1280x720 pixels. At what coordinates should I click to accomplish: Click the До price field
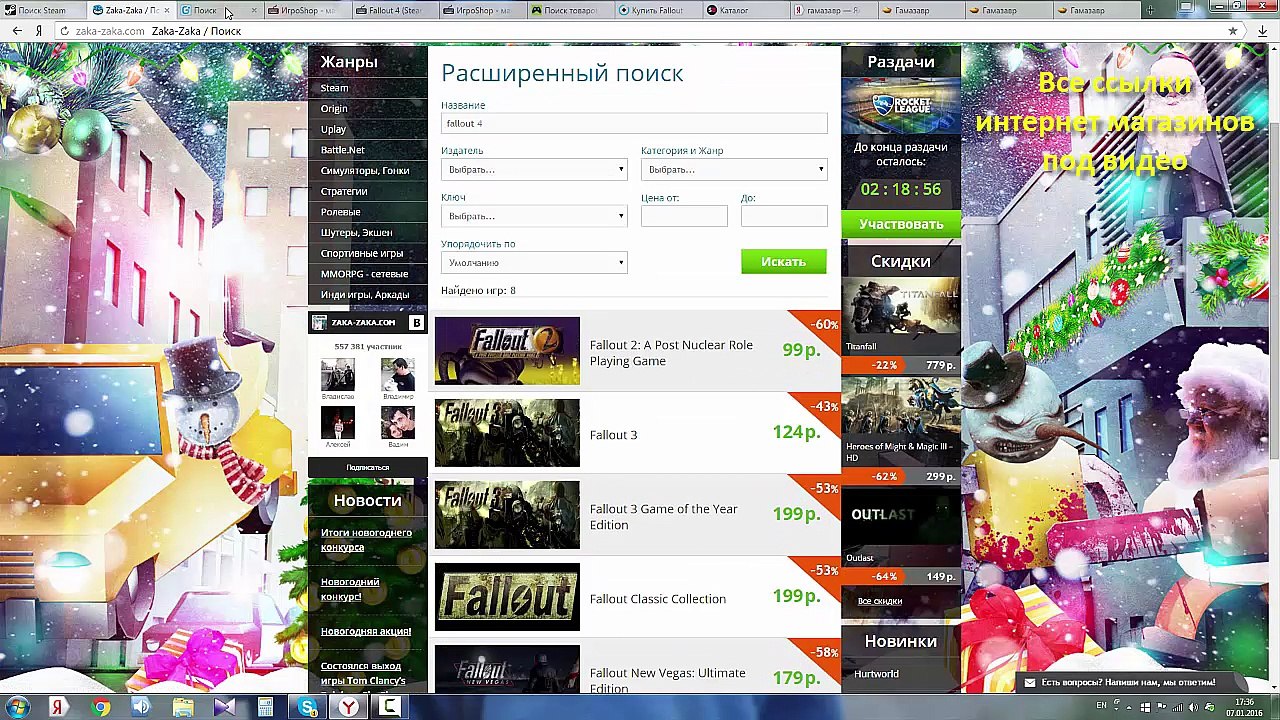pos(784,216)
